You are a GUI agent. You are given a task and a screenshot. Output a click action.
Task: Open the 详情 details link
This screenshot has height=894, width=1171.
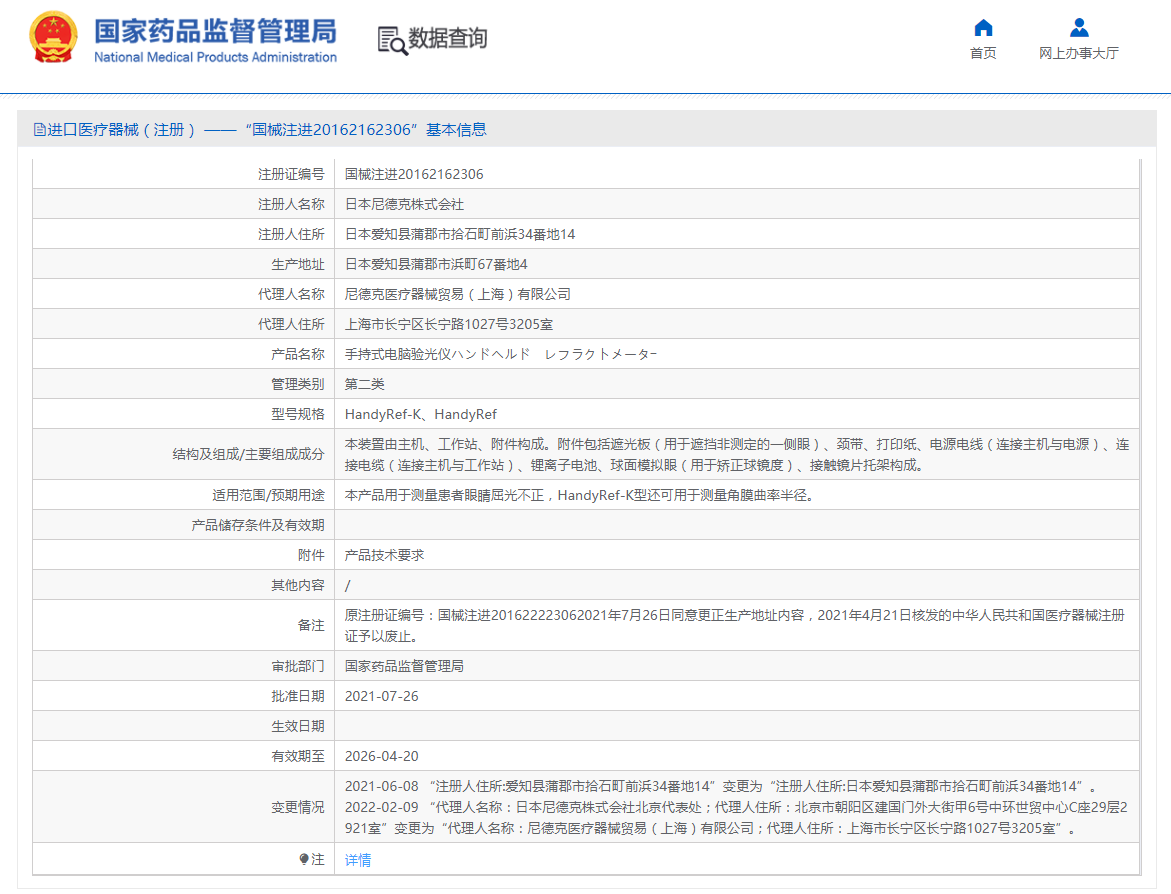(358, 860)
